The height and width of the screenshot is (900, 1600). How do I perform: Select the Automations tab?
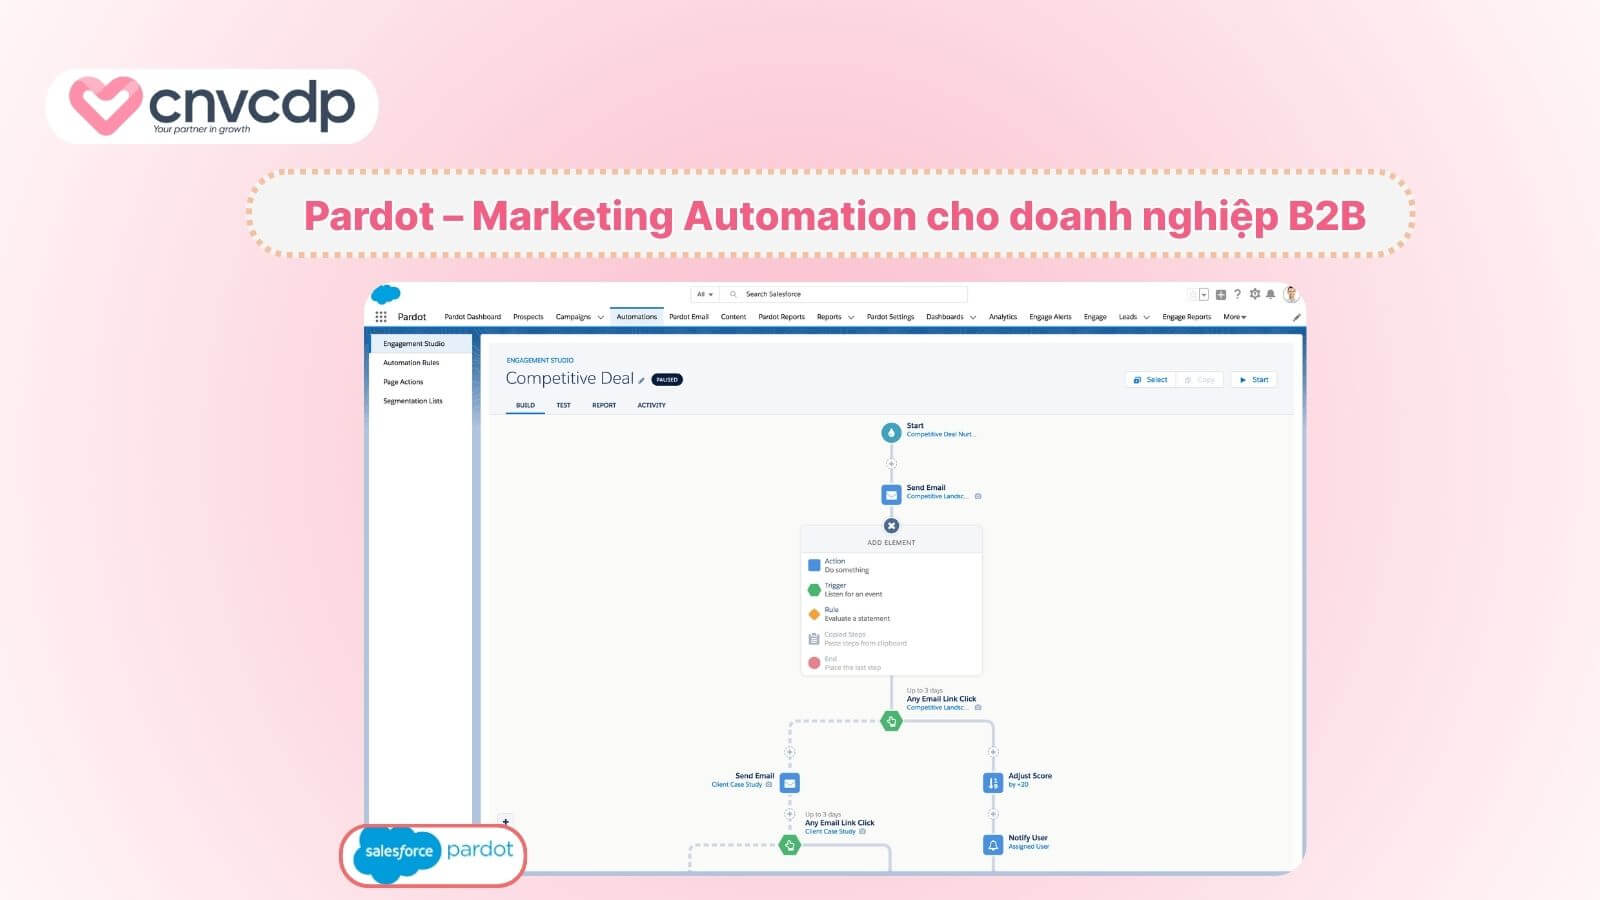[637, 317]
